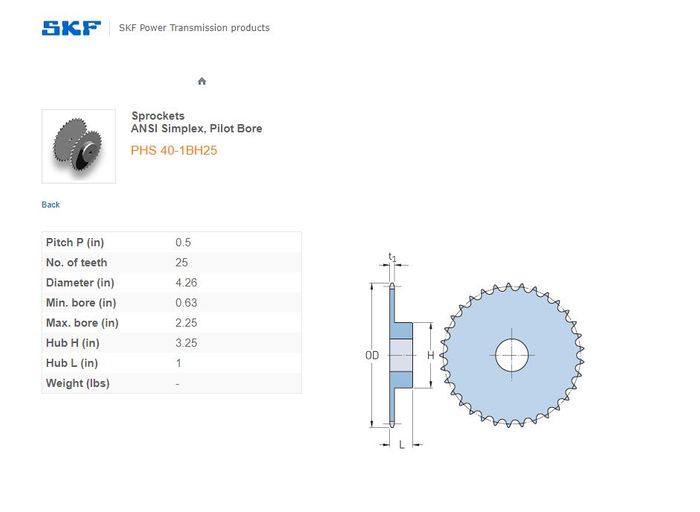Select the No. of teeth row
Viewport: 700px width, 512px height.
(x=171, y=263)
